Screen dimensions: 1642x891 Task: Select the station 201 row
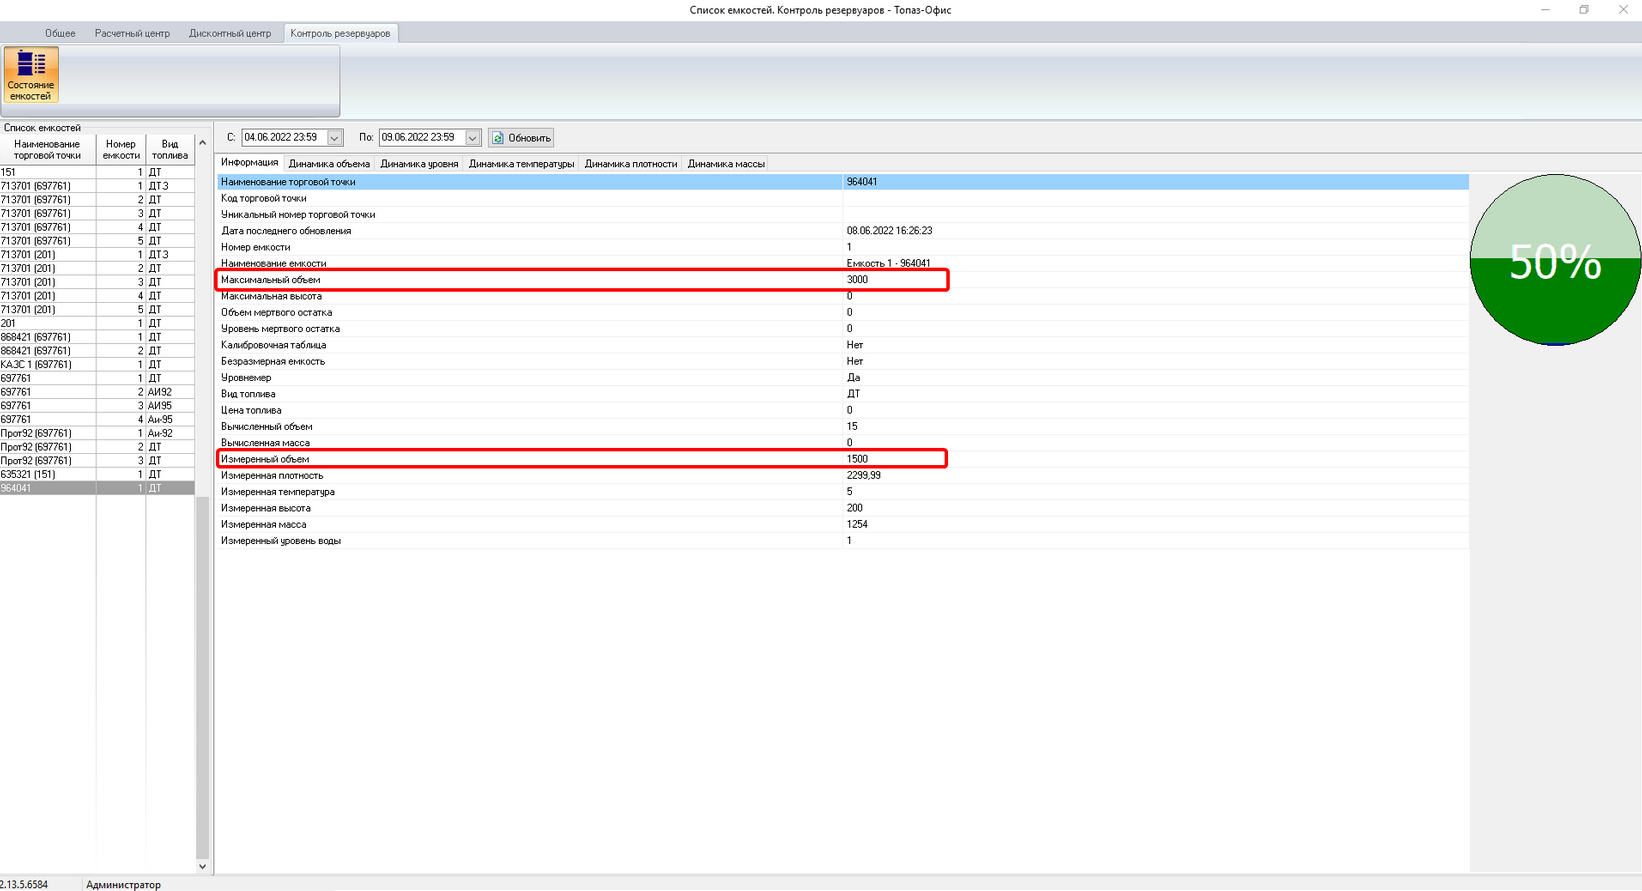pyautogui.click(x=97, y=324)
